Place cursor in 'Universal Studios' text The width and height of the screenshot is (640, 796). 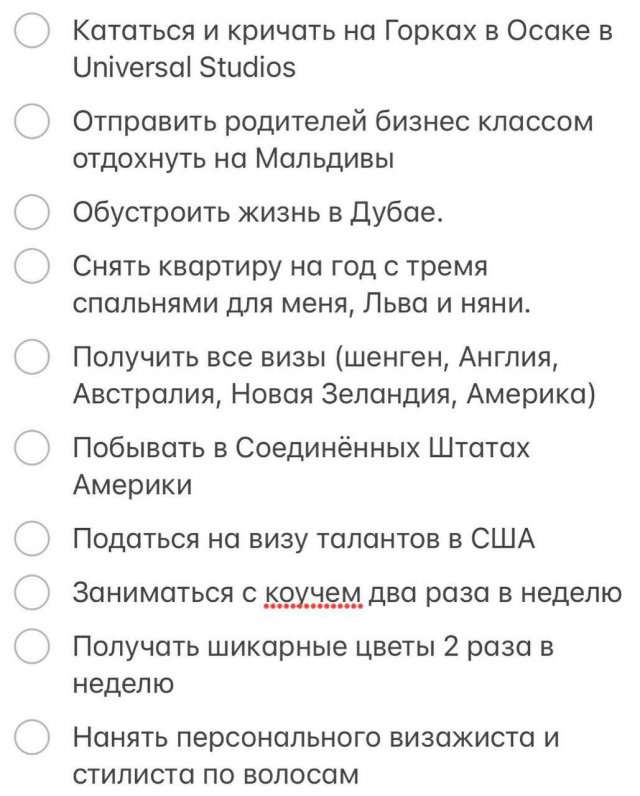[184, 68]
